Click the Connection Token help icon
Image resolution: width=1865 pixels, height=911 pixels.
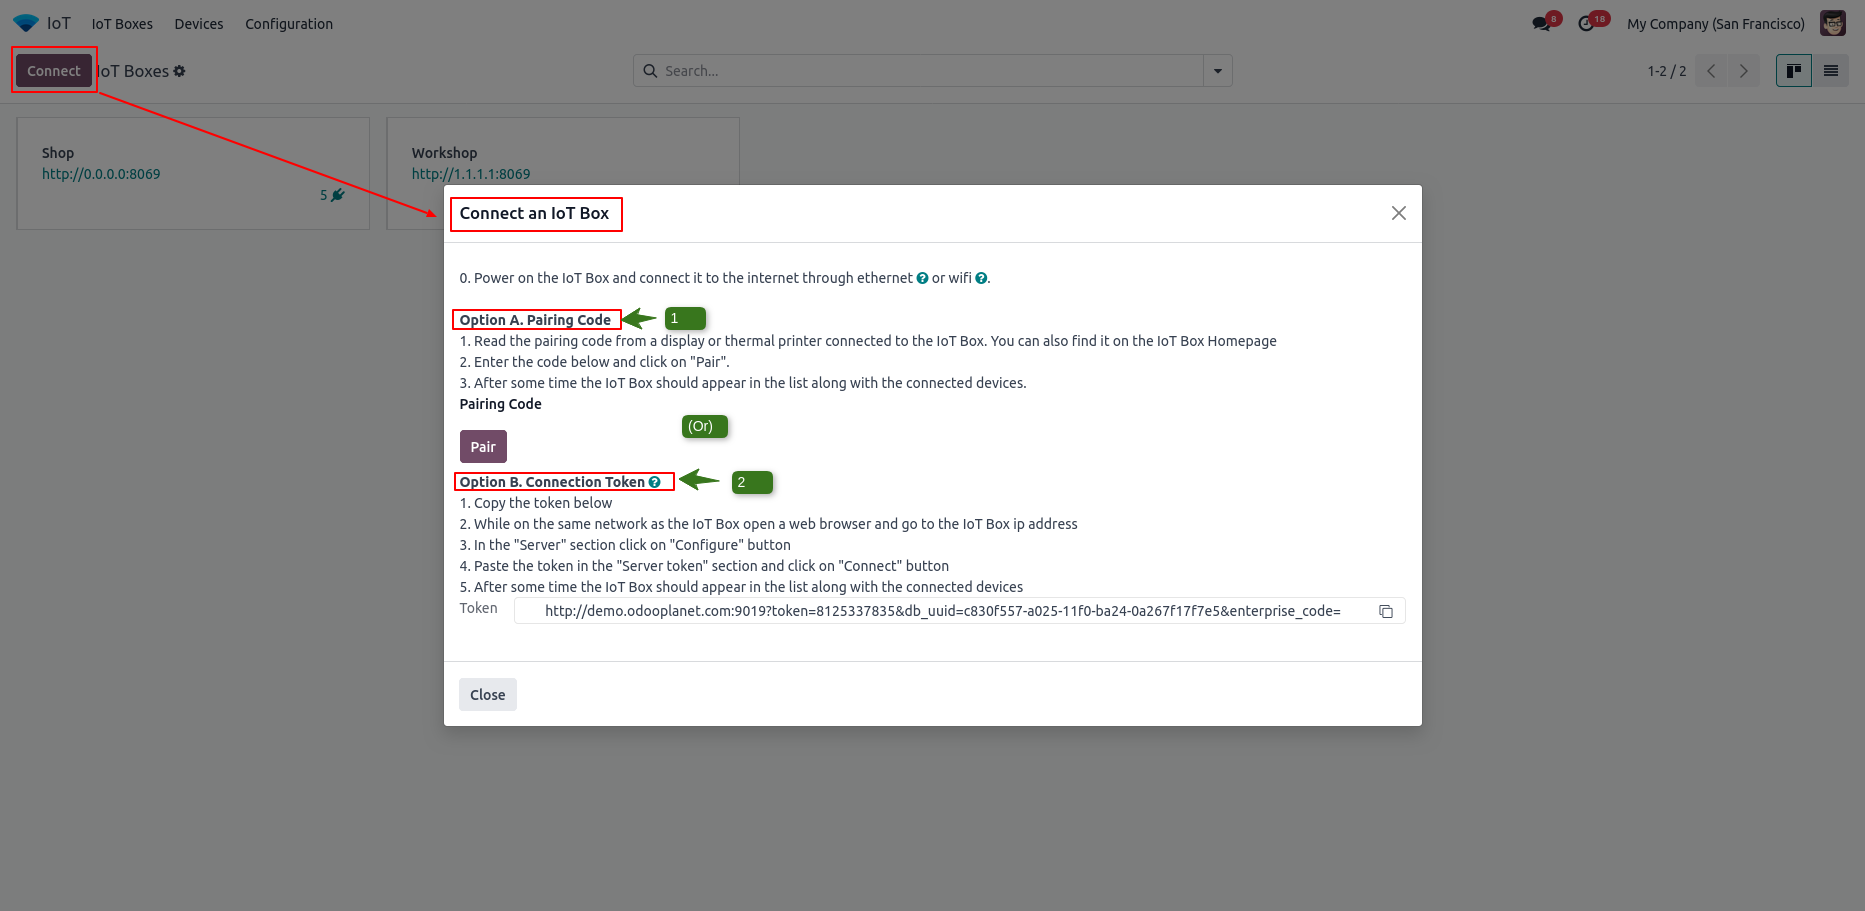[x=655, y=482]
